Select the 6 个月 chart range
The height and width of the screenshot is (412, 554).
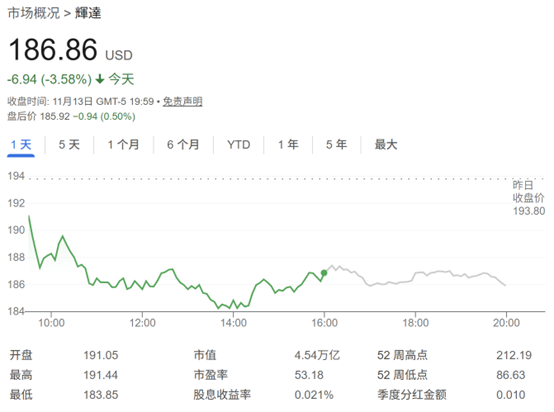[183, 145]
